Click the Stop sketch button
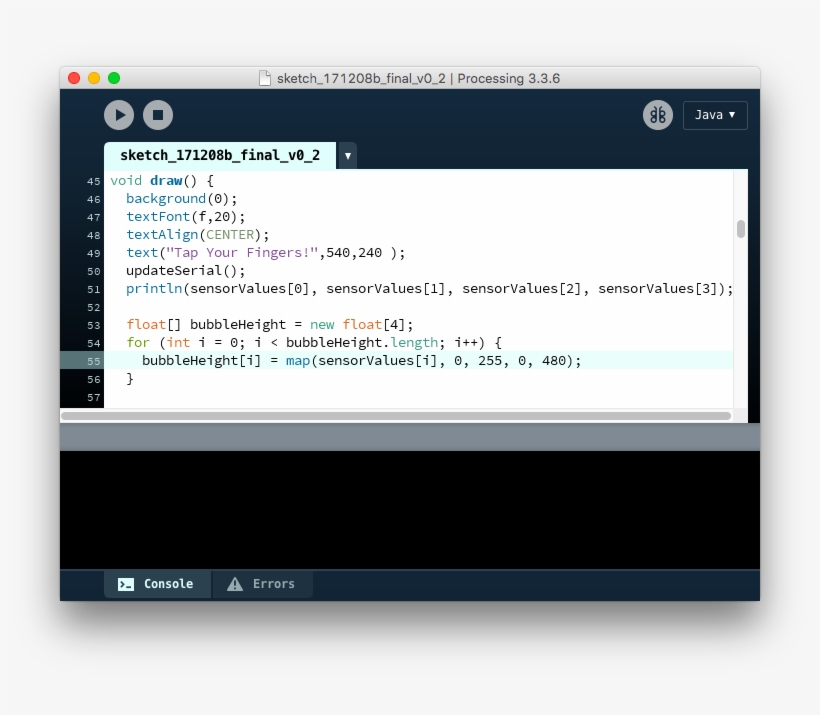 coord(158,115)
